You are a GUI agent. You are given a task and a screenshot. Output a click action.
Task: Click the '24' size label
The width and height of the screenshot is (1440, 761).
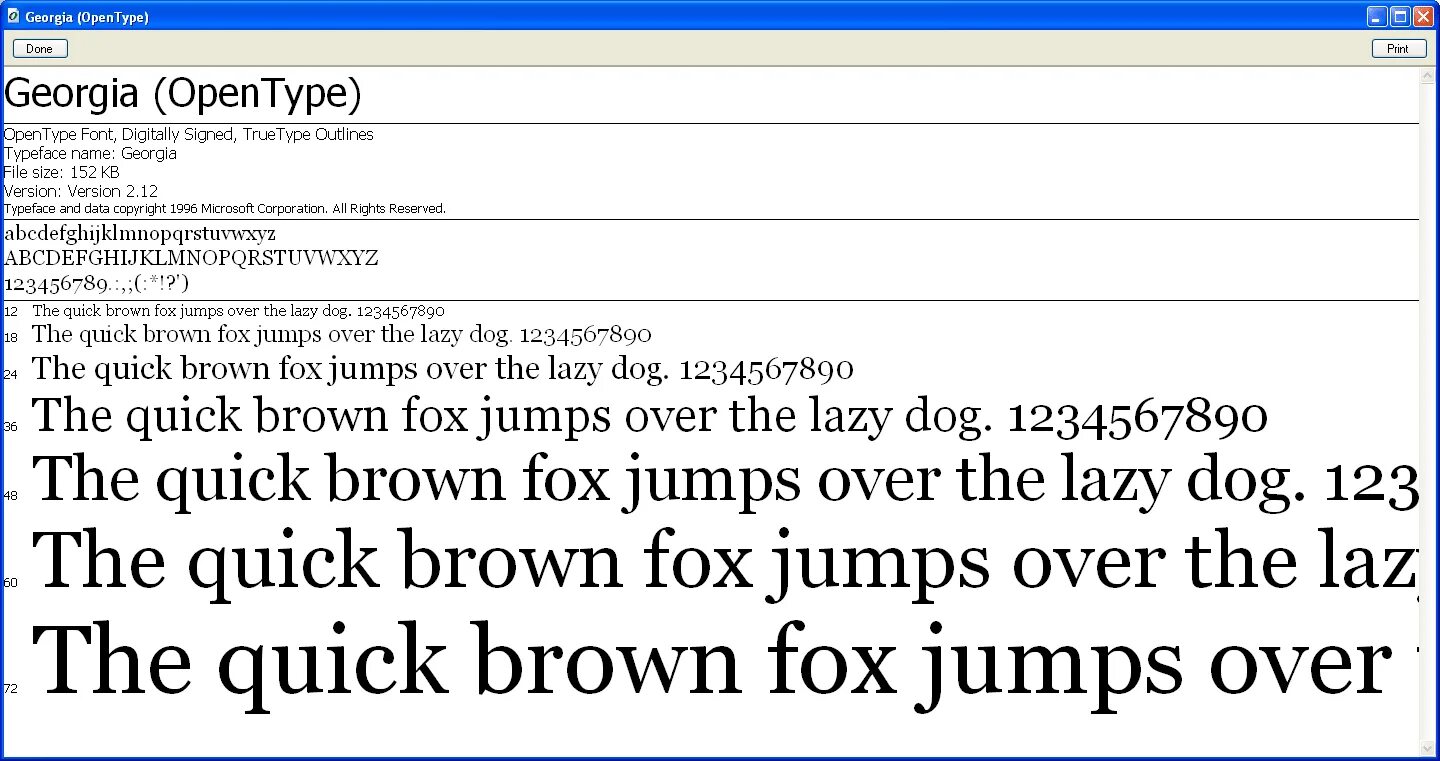coord(11,375)
